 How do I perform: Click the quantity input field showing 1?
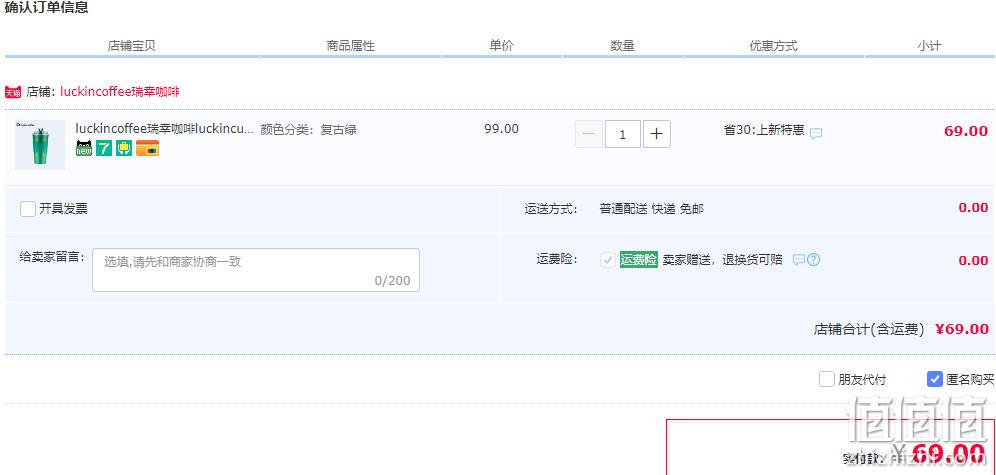tap(622, 134)
